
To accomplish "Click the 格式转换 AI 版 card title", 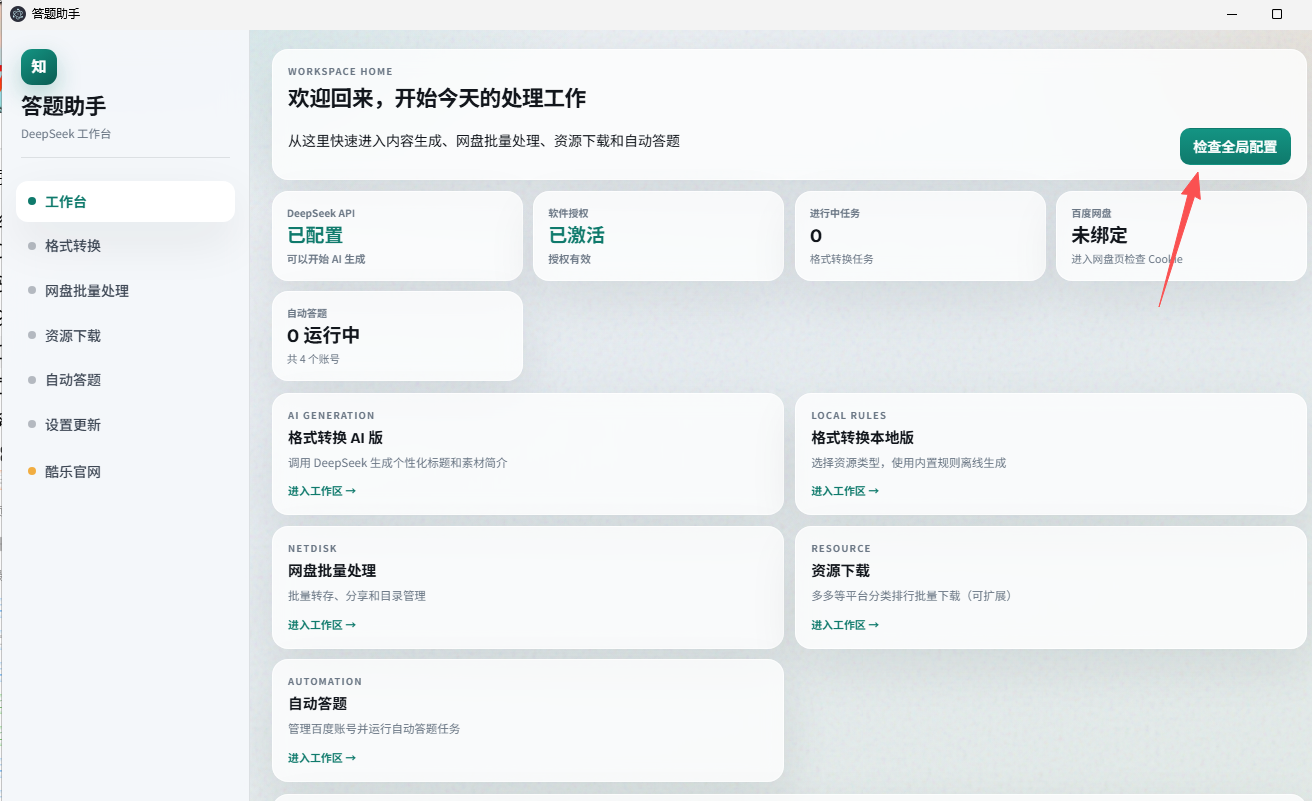I will point(336,438).
